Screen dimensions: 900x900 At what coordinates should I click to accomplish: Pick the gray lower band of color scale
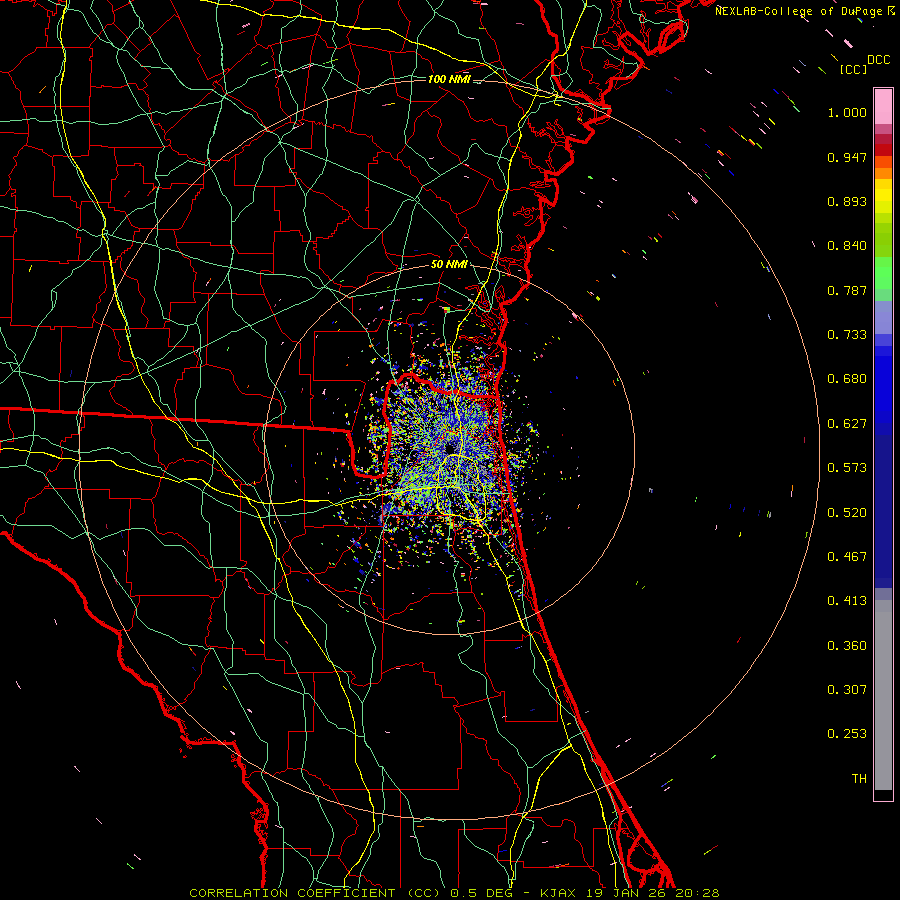(x=883, y=695)
